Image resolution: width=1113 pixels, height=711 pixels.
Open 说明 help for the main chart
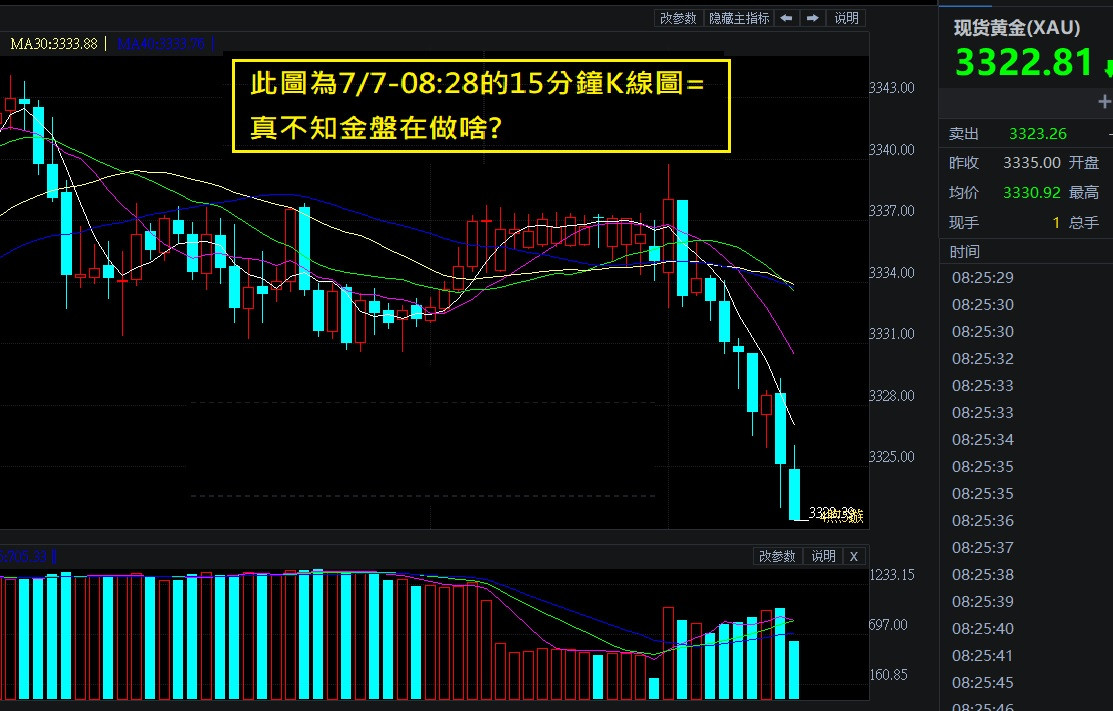(x=846, y=18)
